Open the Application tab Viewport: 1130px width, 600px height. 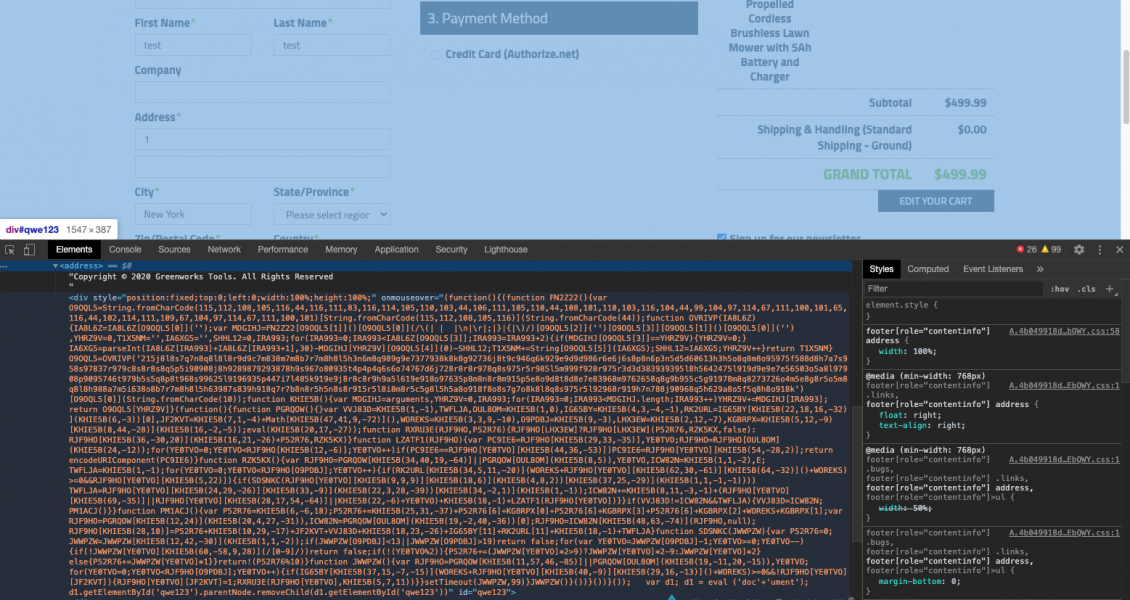(396, 249)
